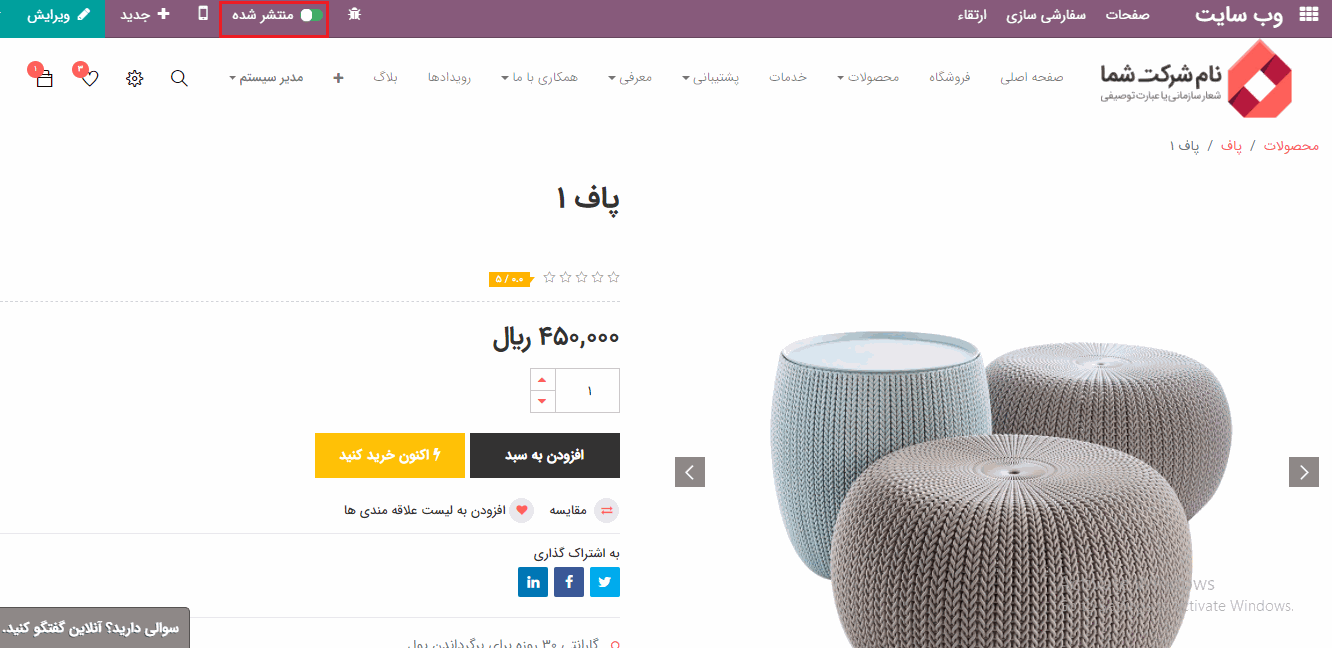The image size is (1332, 648).
Task: Increase quantity with the up arrow
Action: (542, 380)
